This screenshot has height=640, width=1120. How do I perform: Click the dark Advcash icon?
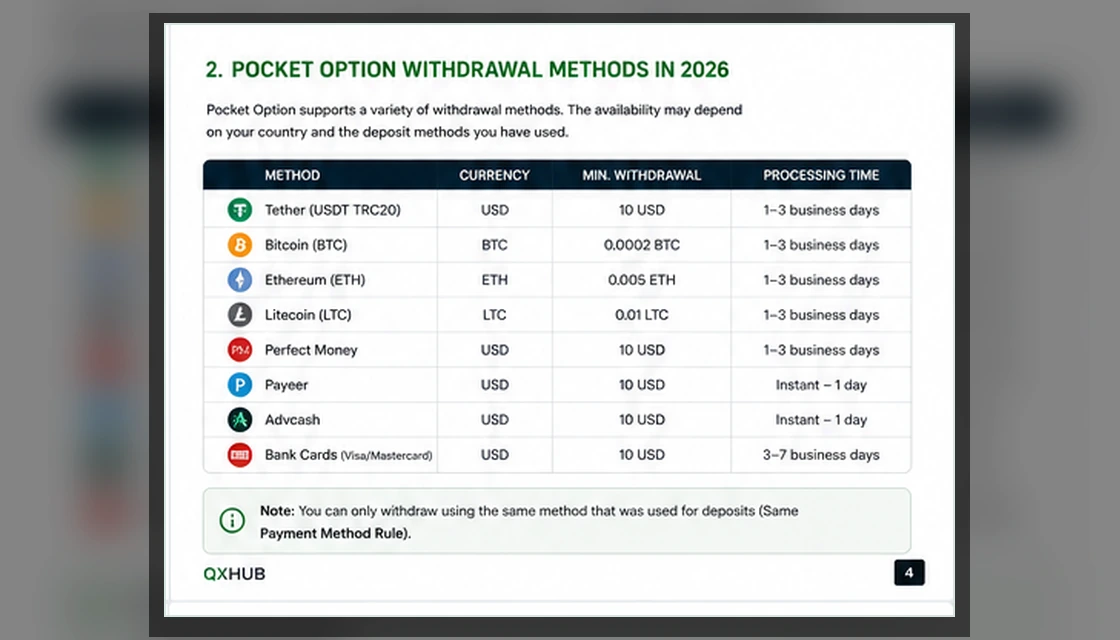coord(240,420)
